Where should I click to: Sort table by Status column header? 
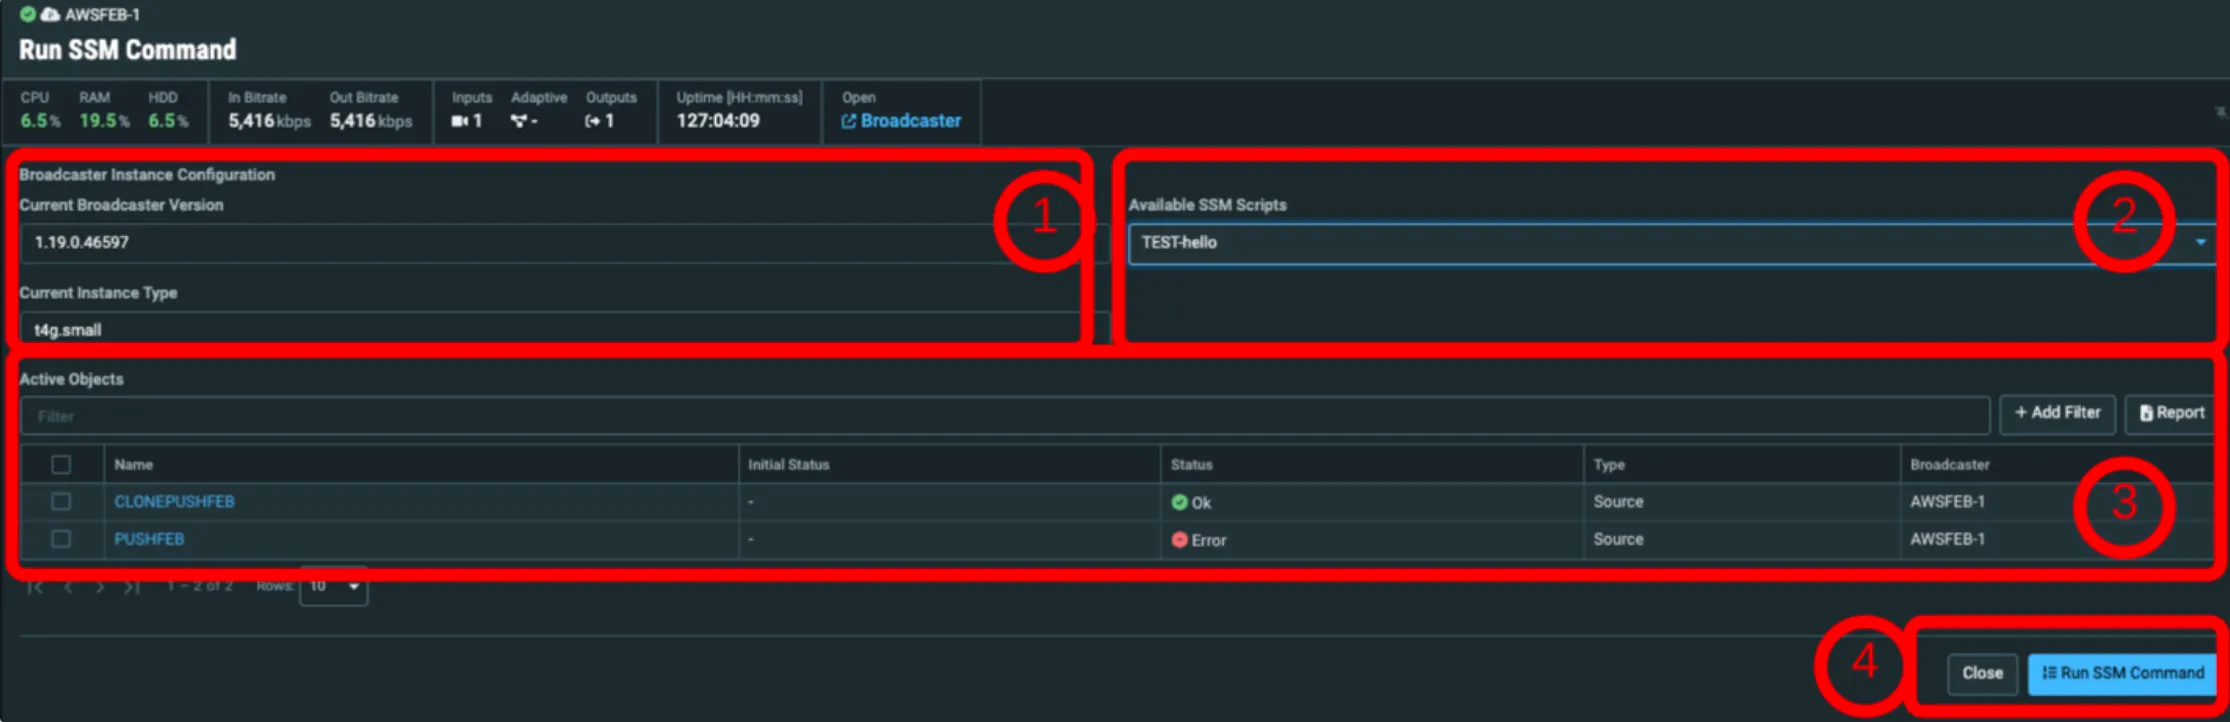(x=1191, y=465)
